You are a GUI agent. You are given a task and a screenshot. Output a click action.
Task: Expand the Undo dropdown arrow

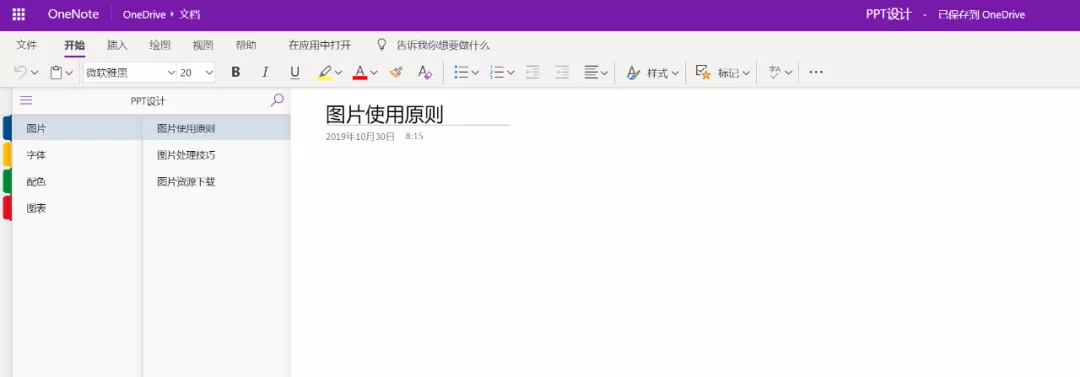pos(34,72)
